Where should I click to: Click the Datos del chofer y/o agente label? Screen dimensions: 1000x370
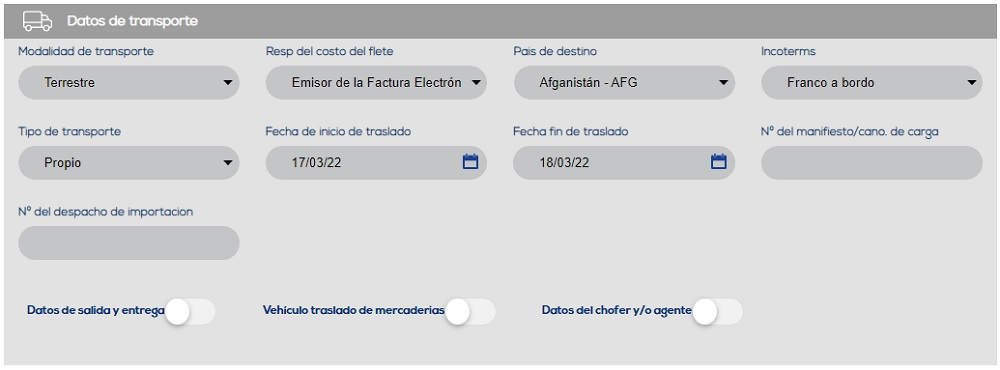point(617,311)
